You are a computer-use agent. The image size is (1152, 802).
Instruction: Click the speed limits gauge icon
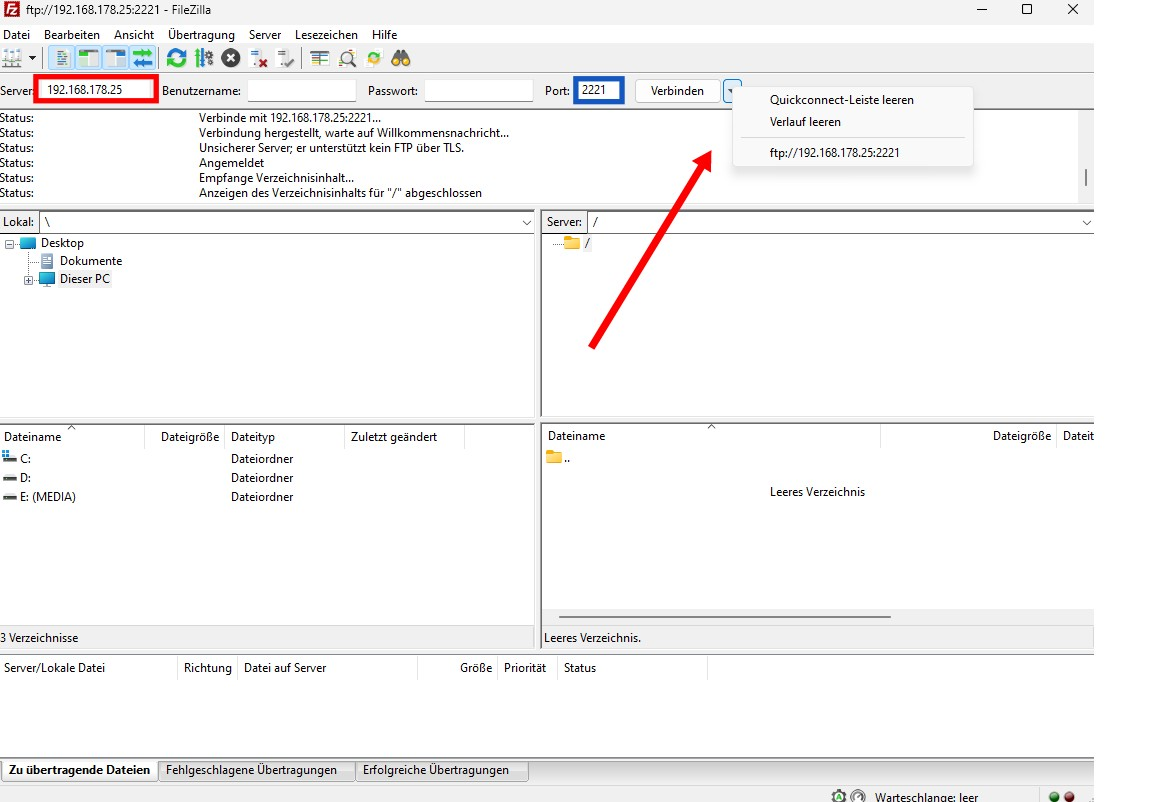[858, 796]
